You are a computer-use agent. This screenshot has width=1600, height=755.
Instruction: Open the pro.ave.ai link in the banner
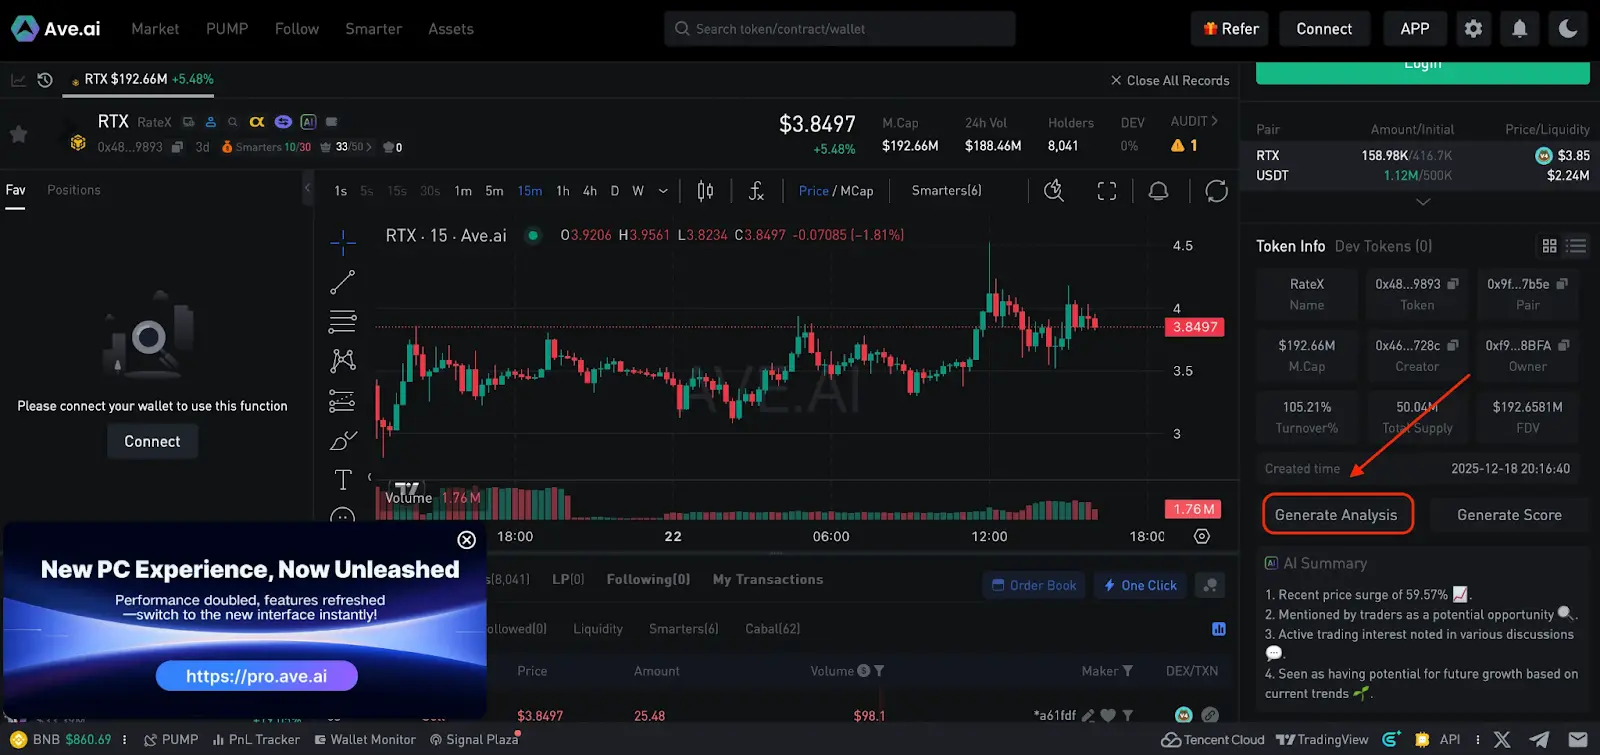point(256,676)
